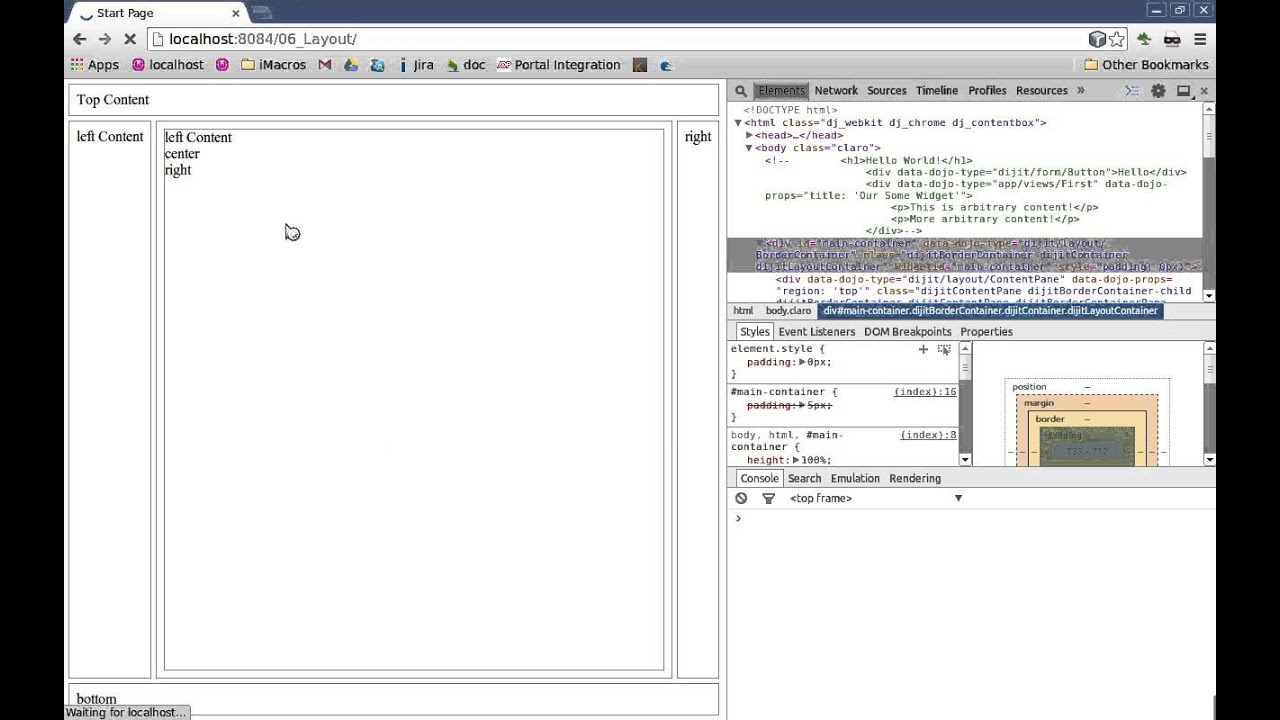1280x720 pixels.
Task: Open the top frame console dropdown
Action: [875, 498]
